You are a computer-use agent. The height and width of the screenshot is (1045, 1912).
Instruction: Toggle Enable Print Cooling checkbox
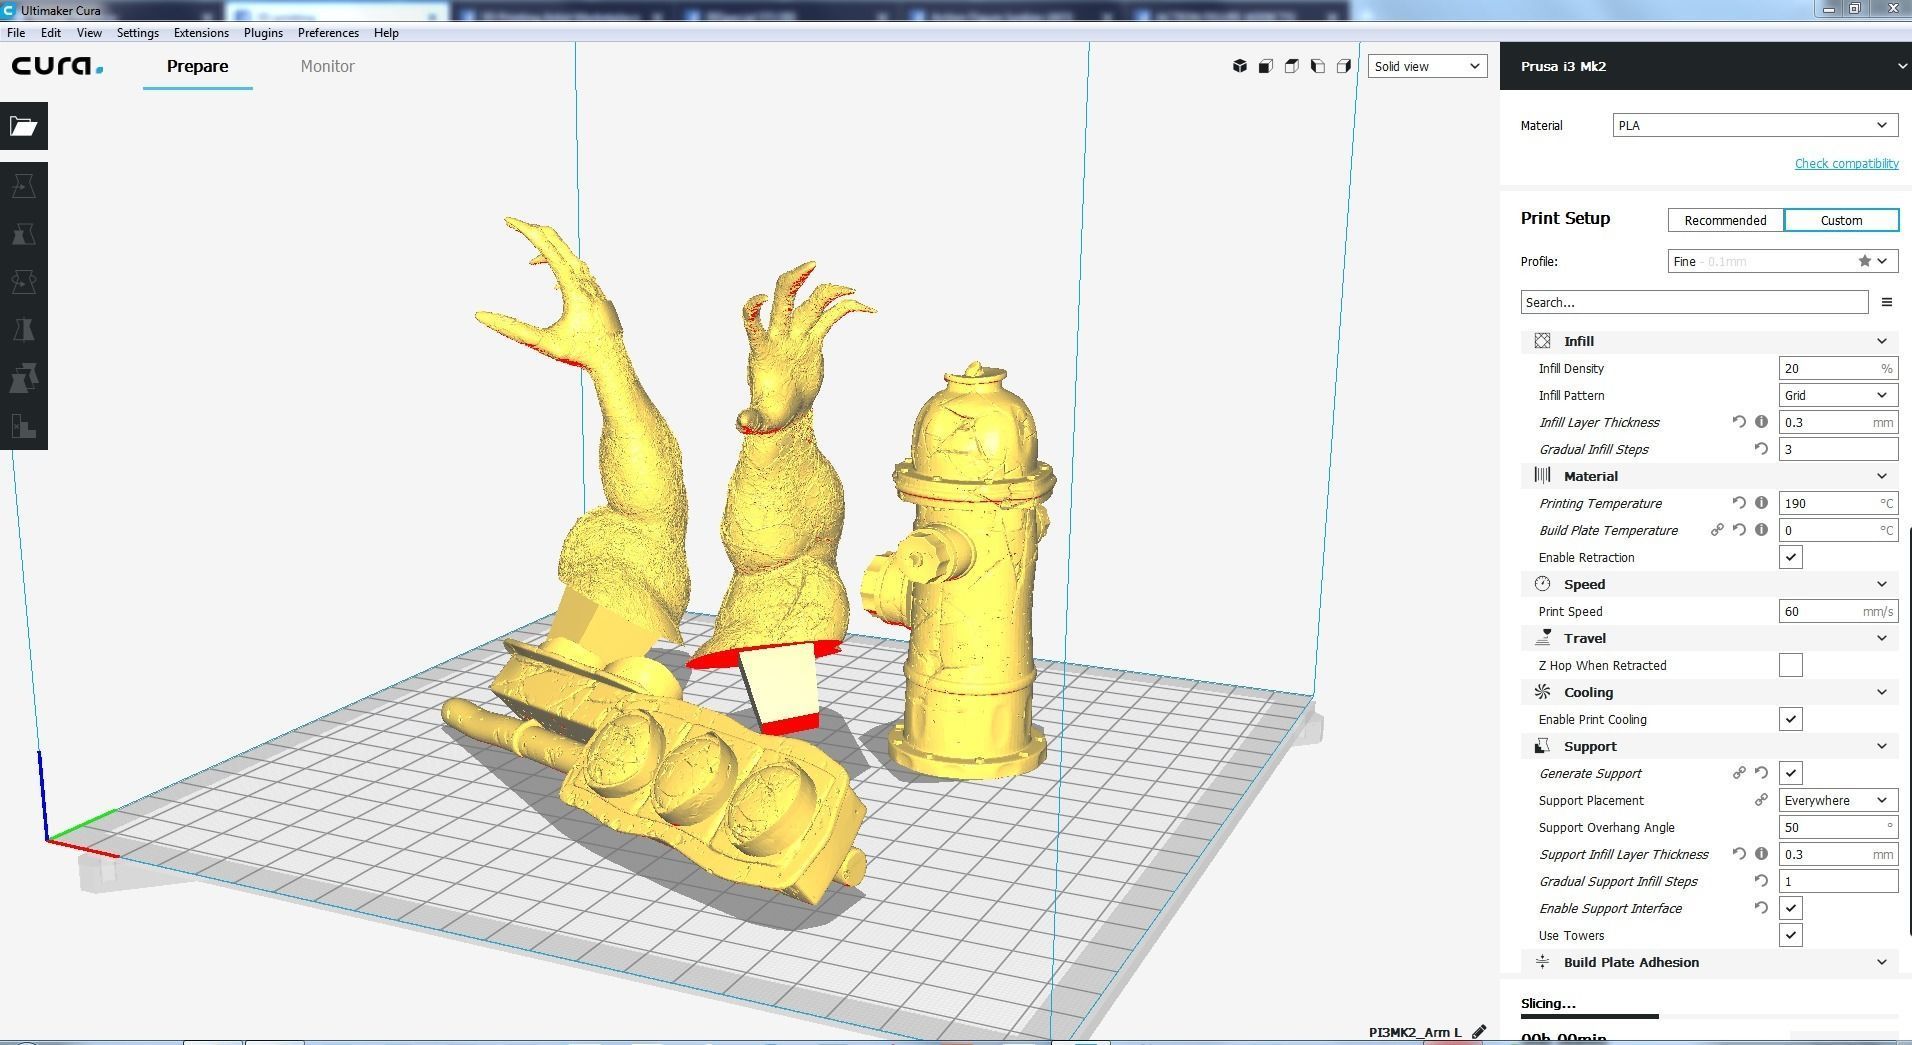click(x=1790, y=719)
